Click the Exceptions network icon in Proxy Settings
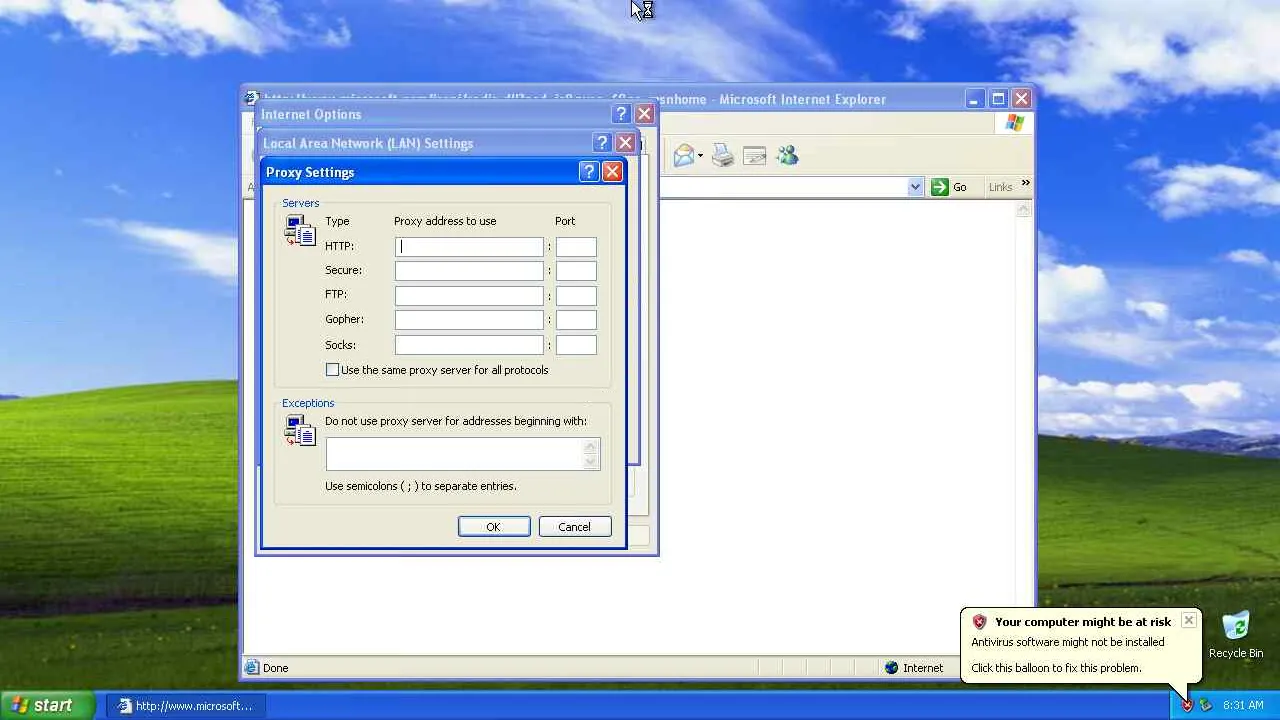Image resolution: width=1280 pixels, height=720 pixels. pos(300,431)
